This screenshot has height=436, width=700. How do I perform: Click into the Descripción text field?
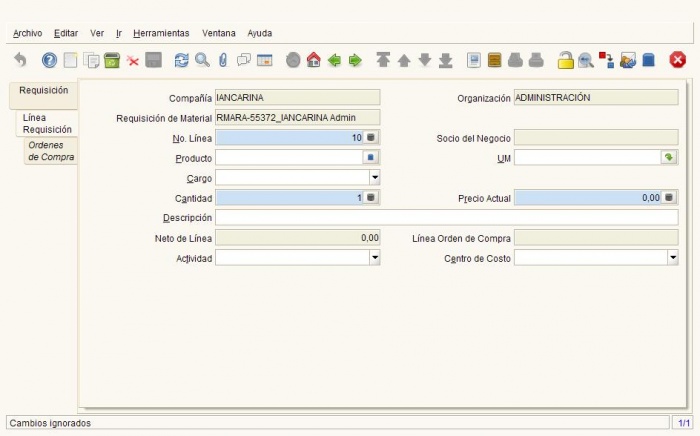pos(447,218)
